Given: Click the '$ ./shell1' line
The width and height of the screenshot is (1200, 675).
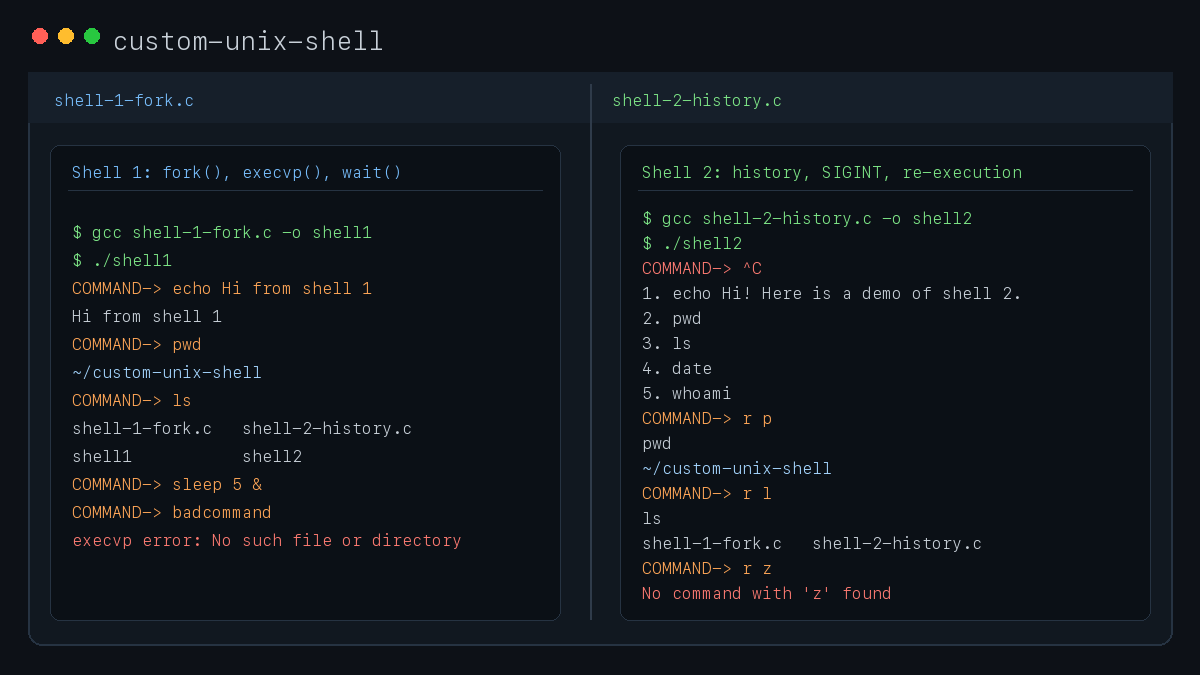Looking at the screenshot, I should 122,260.
